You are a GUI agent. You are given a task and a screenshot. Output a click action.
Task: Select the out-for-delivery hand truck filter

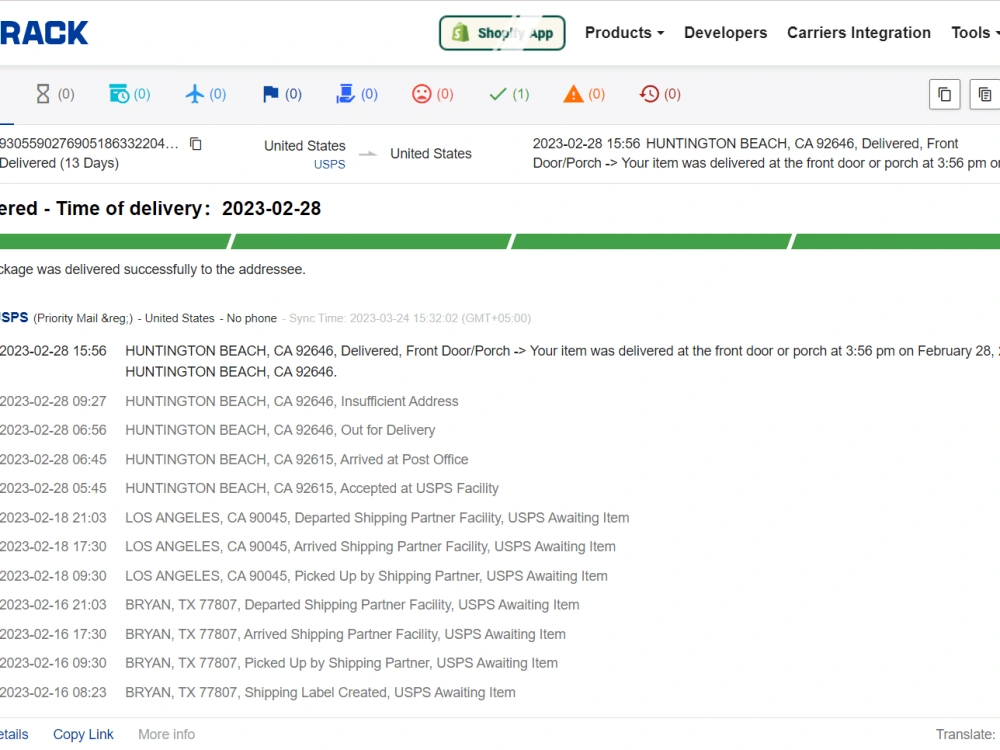click(x=357, y=94)
